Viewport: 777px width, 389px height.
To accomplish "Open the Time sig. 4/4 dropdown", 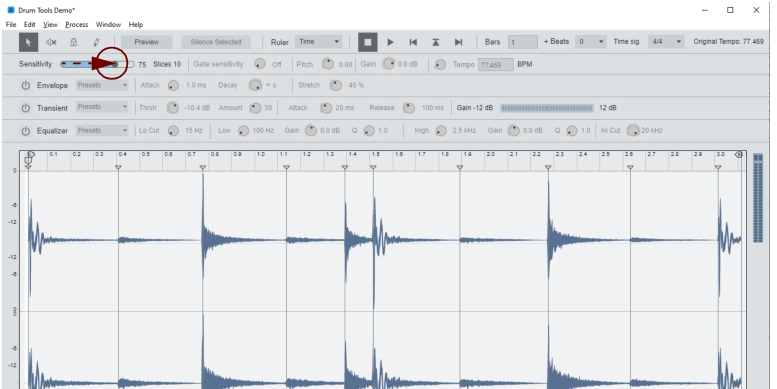I will (666, 42).
